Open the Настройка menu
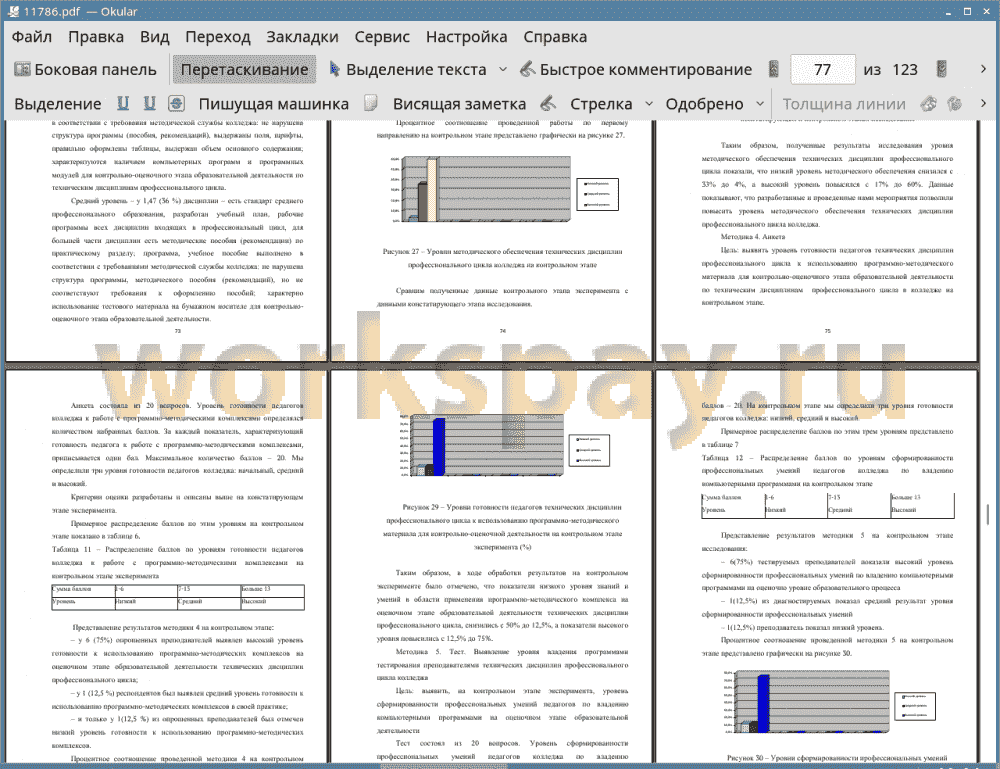 tap(467, 37)
